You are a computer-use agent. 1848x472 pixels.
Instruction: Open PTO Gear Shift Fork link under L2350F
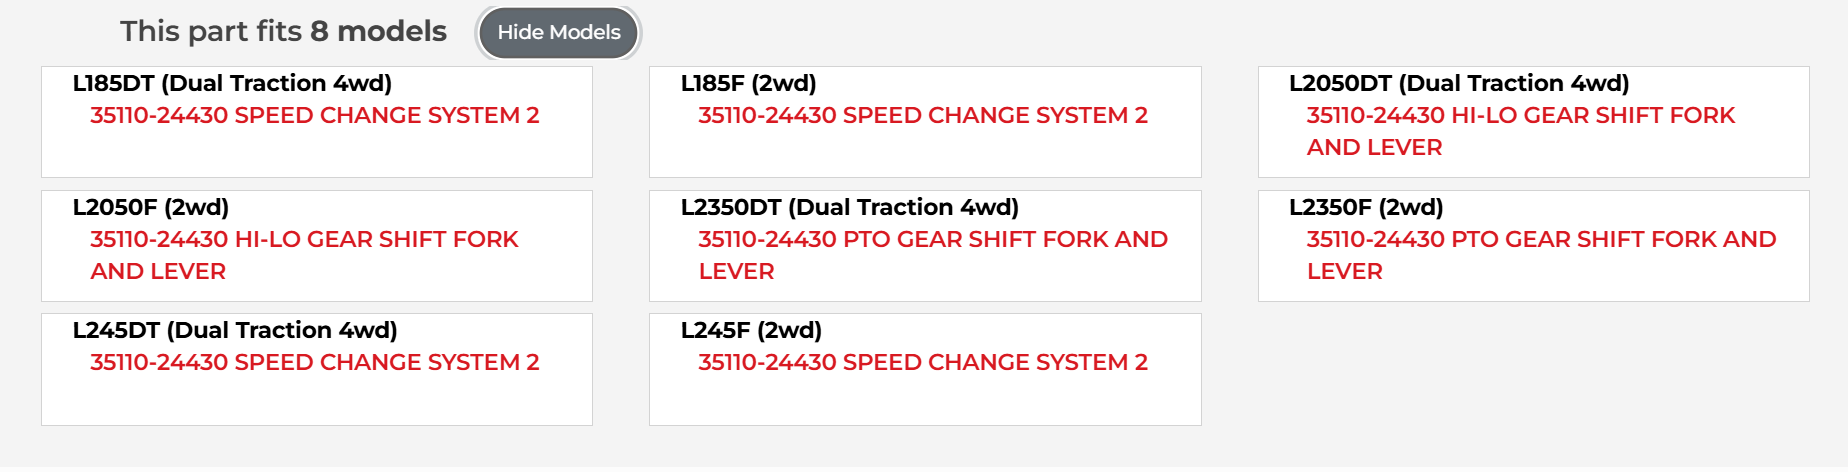(x=1540, y=240)
